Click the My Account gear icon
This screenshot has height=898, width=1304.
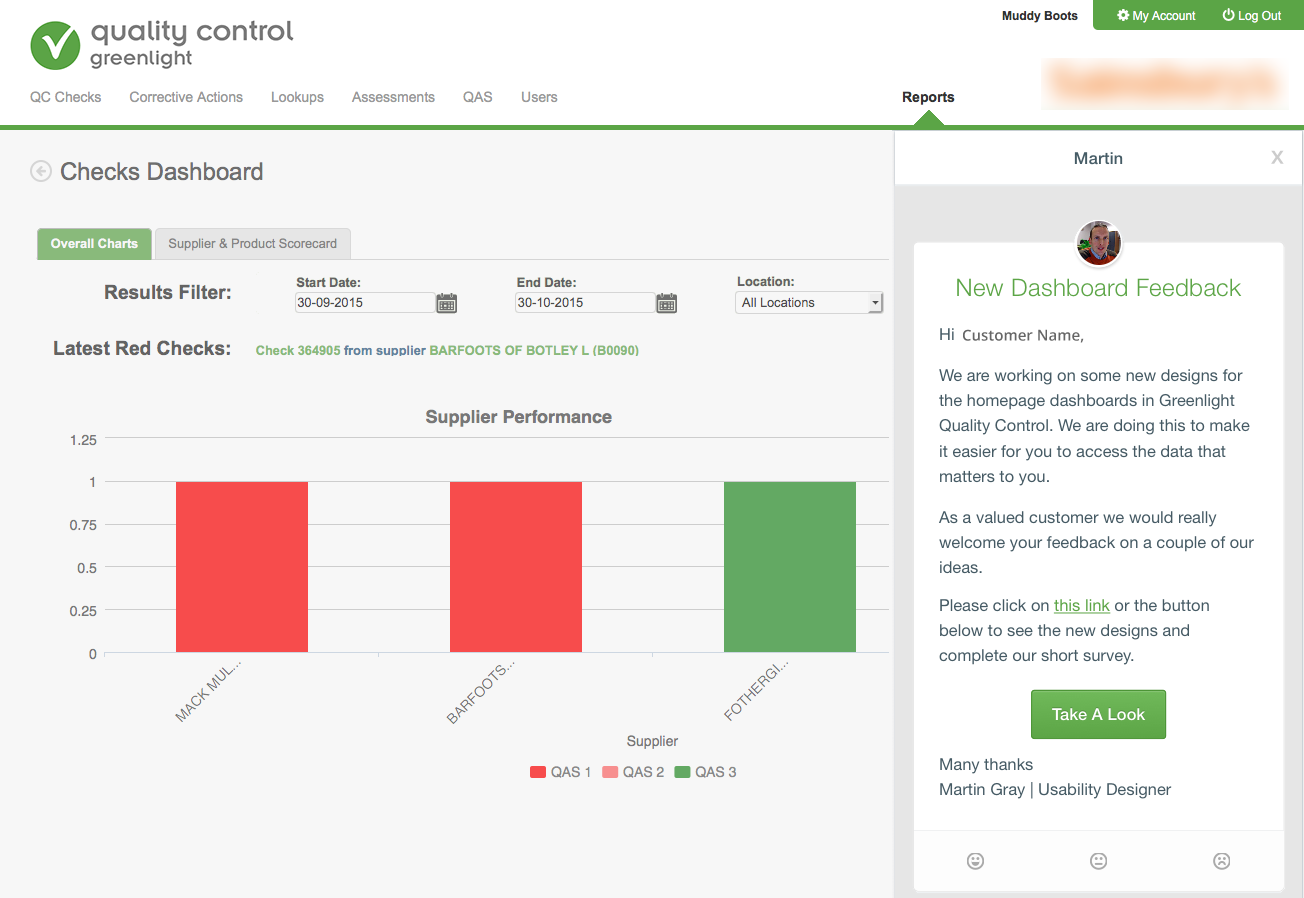click(1122, 15)
